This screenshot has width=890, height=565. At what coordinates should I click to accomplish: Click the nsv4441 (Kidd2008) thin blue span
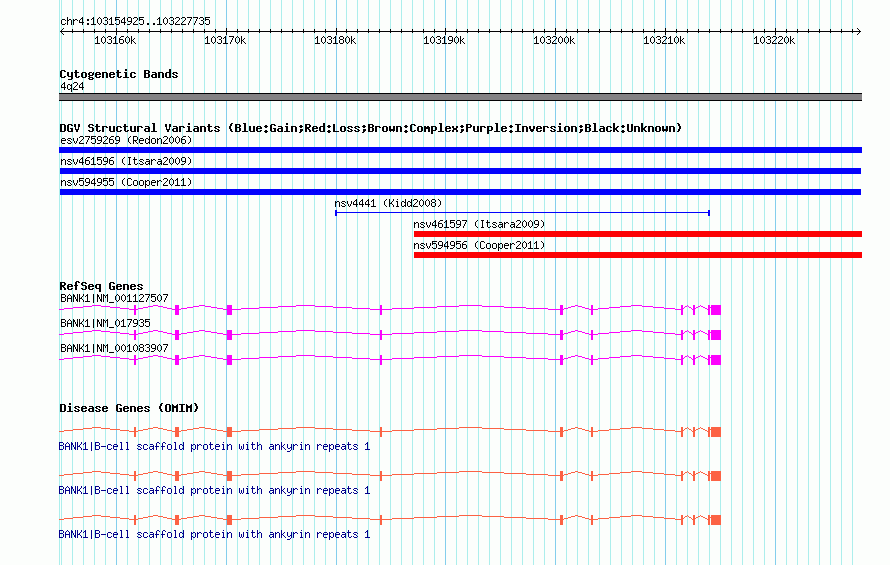point(522,213)
